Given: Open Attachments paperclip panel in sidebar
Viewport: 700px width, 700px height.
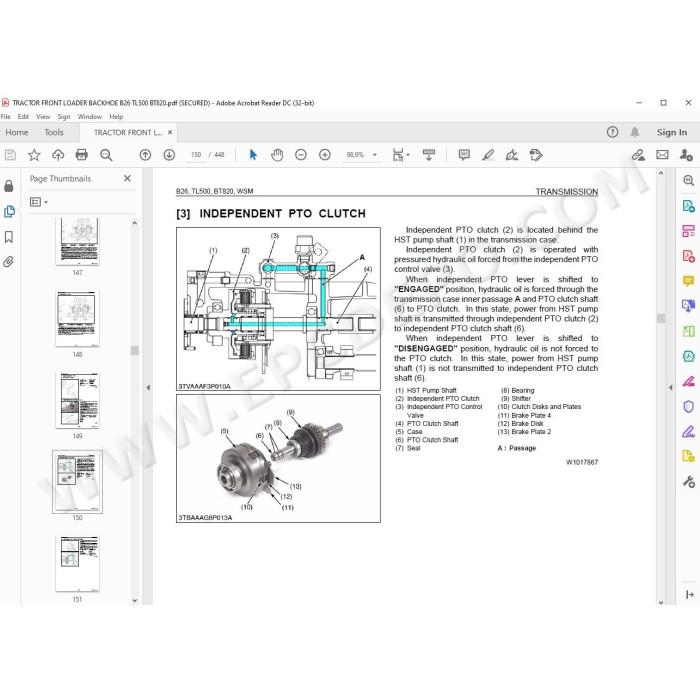Looking at the screenshot, I should coord(8,262).
